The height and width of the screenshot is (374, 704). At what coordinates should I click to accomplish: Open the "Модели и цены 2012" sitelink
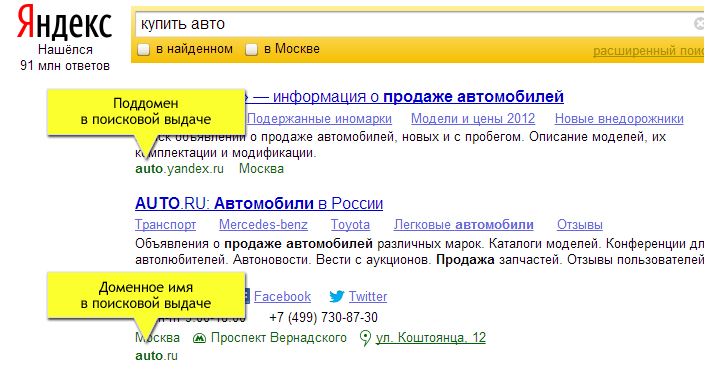pyautogui.click(x=473, y=119)
